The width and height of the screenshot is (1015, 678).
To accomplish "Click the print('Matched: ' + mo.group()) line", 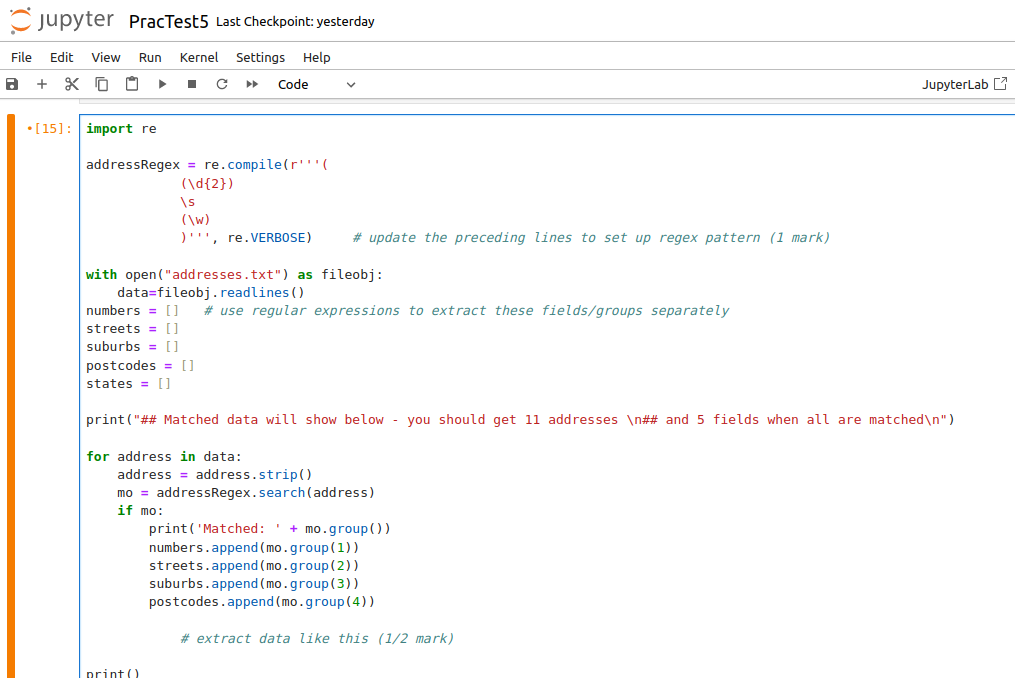I will (269, 529).
